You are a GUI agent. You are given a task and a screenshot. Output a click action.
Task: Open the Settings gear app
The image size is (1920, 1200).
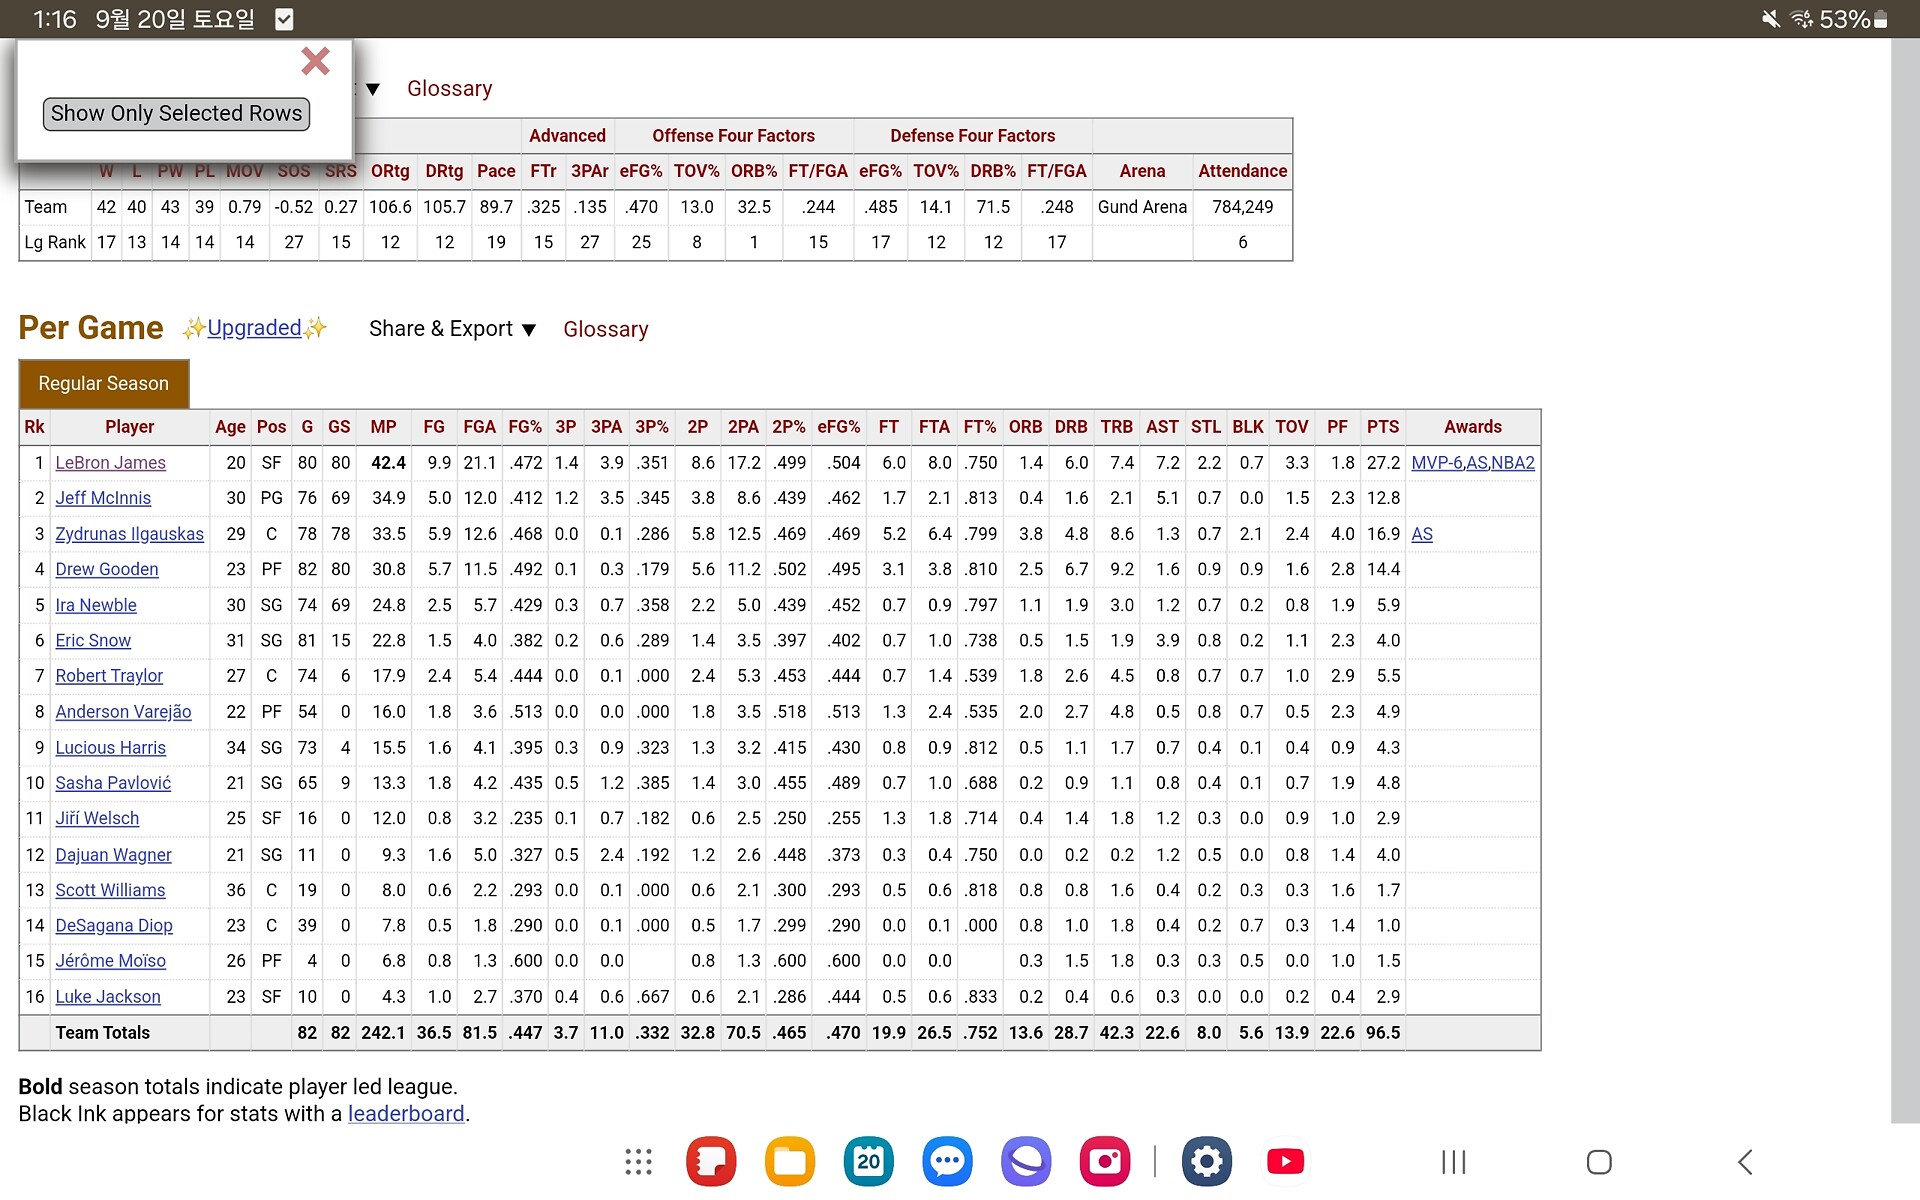pyautogui.click(x=1207, y=1162)
